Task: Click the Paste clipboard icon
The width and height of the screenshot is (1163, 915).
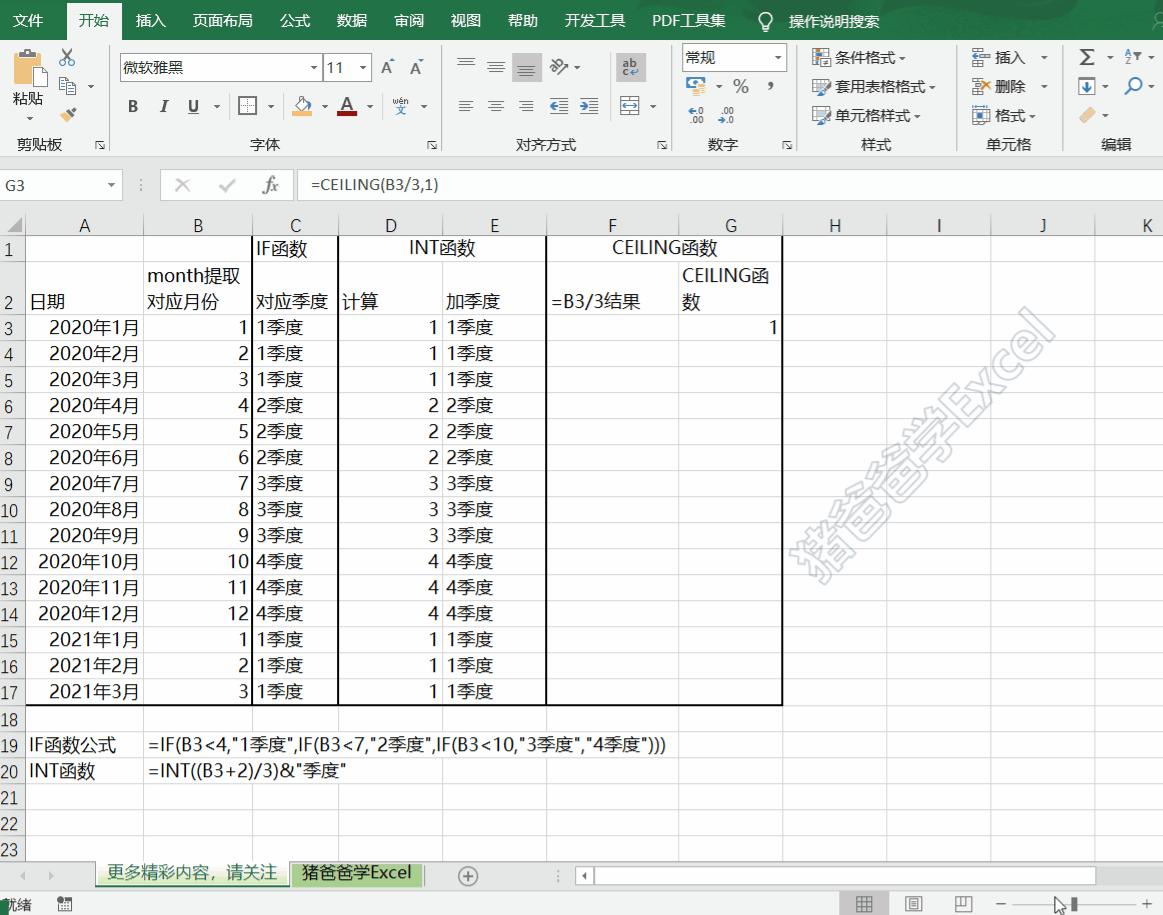Action: [29, 68]
